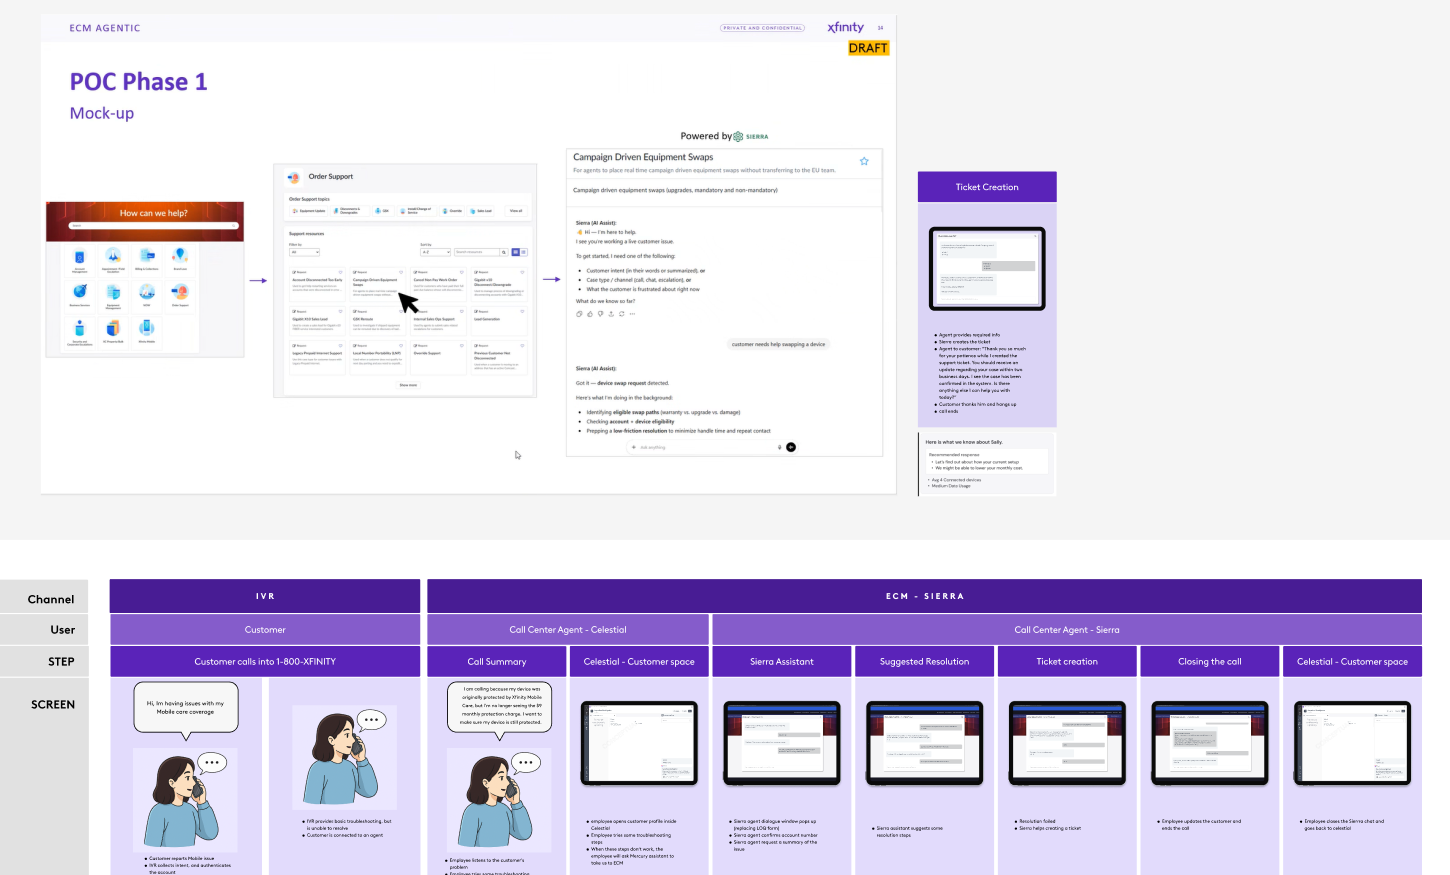
Task: Click the 'Hi, Im having issues' speech bubble
Action: pyautogui.click(x=186, y=707)
